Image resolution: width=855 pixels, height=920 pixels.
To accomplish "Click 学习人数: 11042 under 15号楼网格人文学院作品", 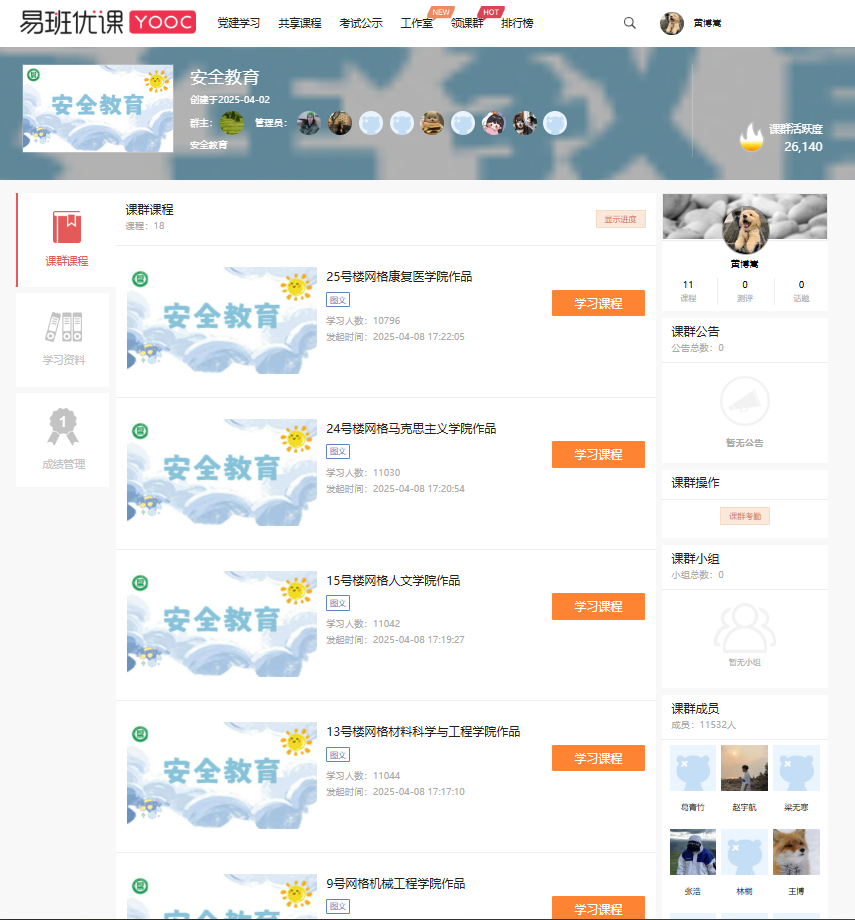I will pyautogui.click(x=363, y=623).
